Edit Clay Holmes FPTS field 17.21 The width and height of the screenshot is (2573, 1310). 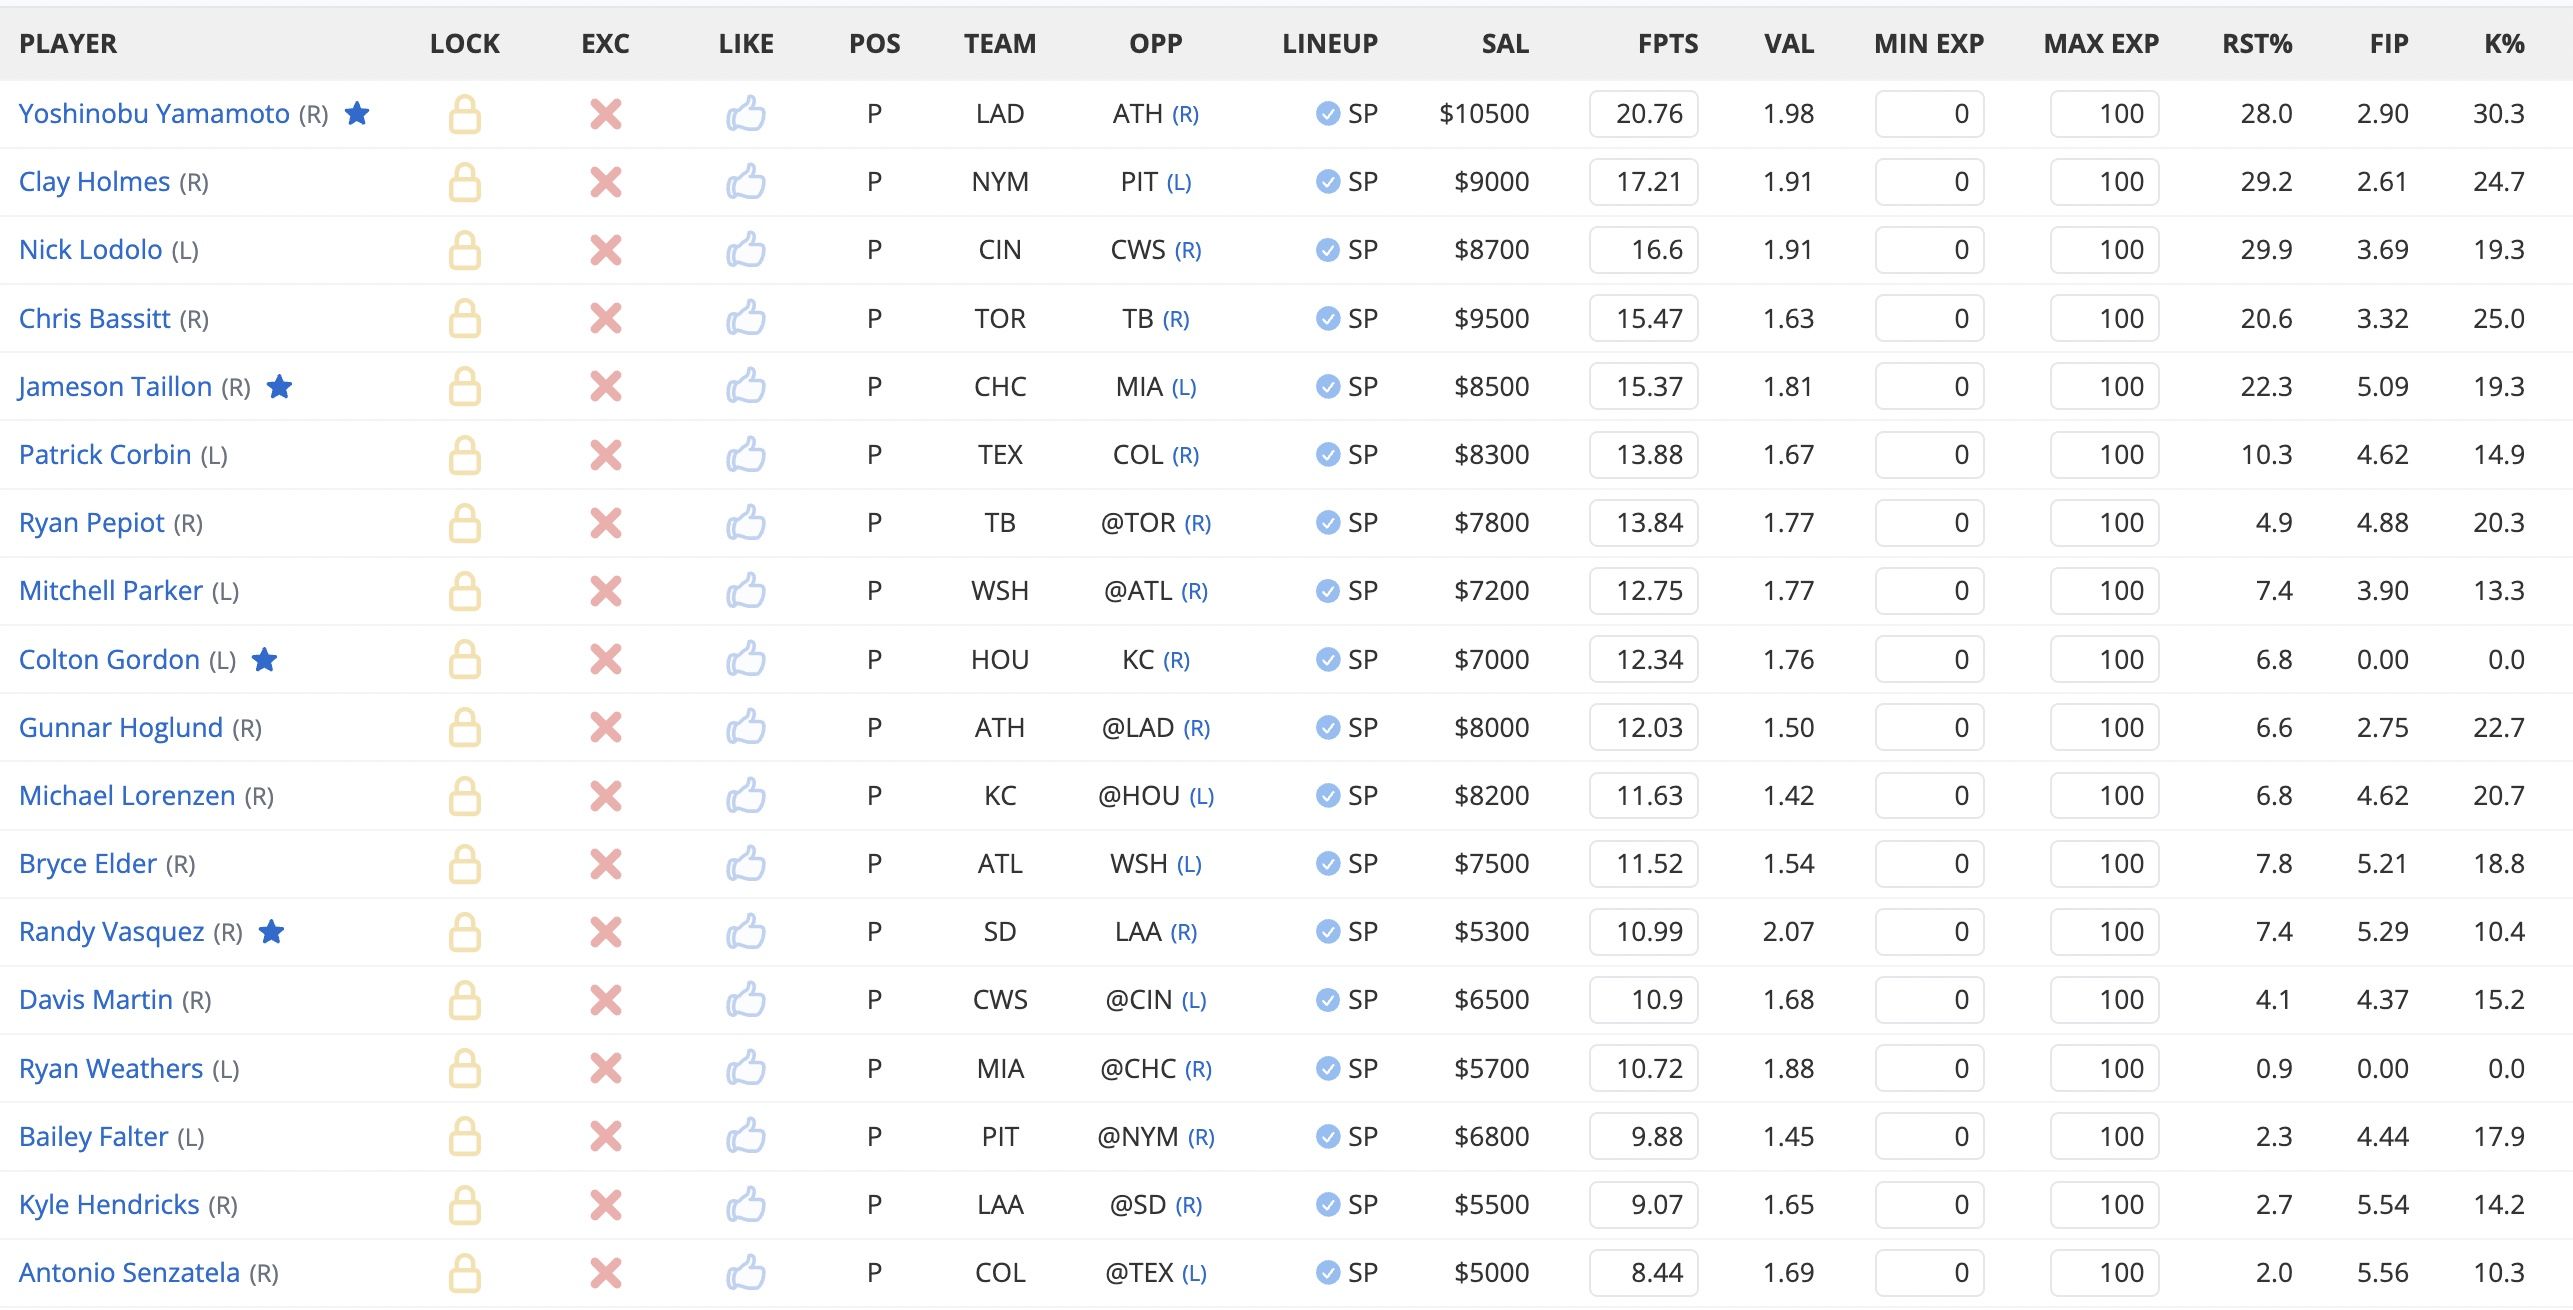click(x=1644, y=182)
